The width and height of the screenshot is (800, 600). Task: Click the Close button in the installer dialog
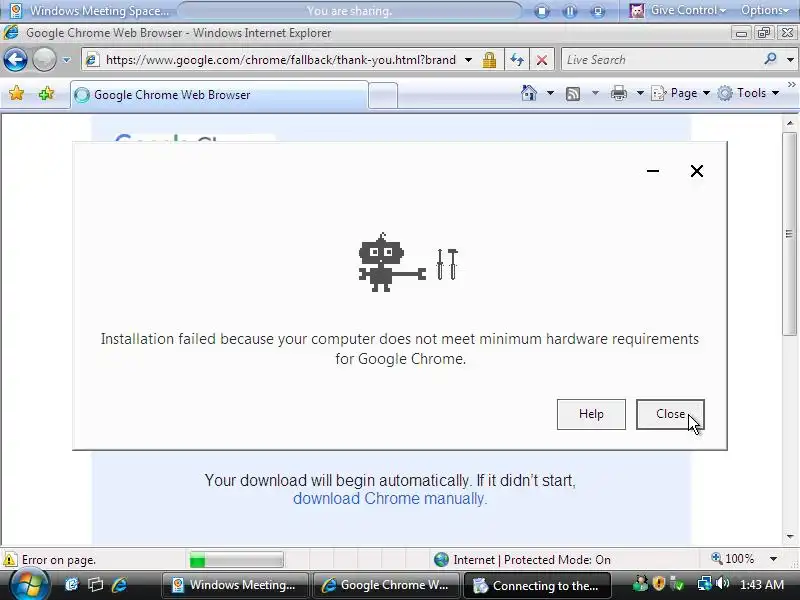670,414
